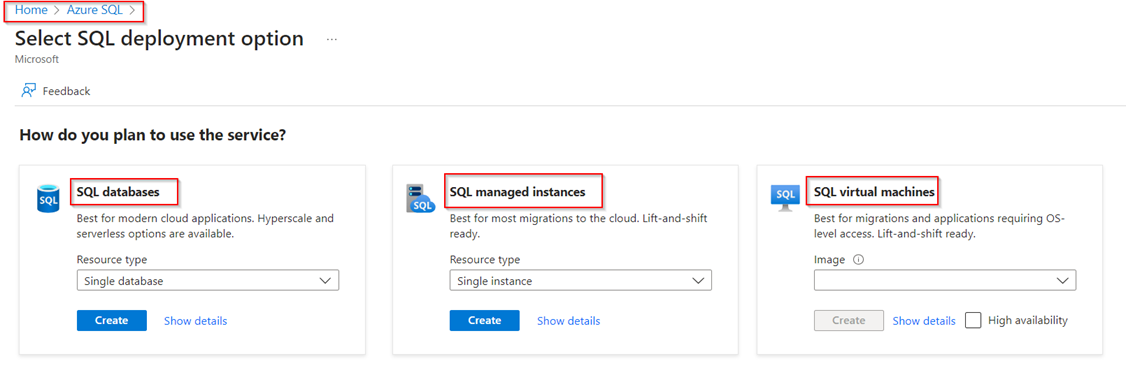Open the Single instance resource type dropdown
The image size is (1126, 375).
tap(580, 281)
